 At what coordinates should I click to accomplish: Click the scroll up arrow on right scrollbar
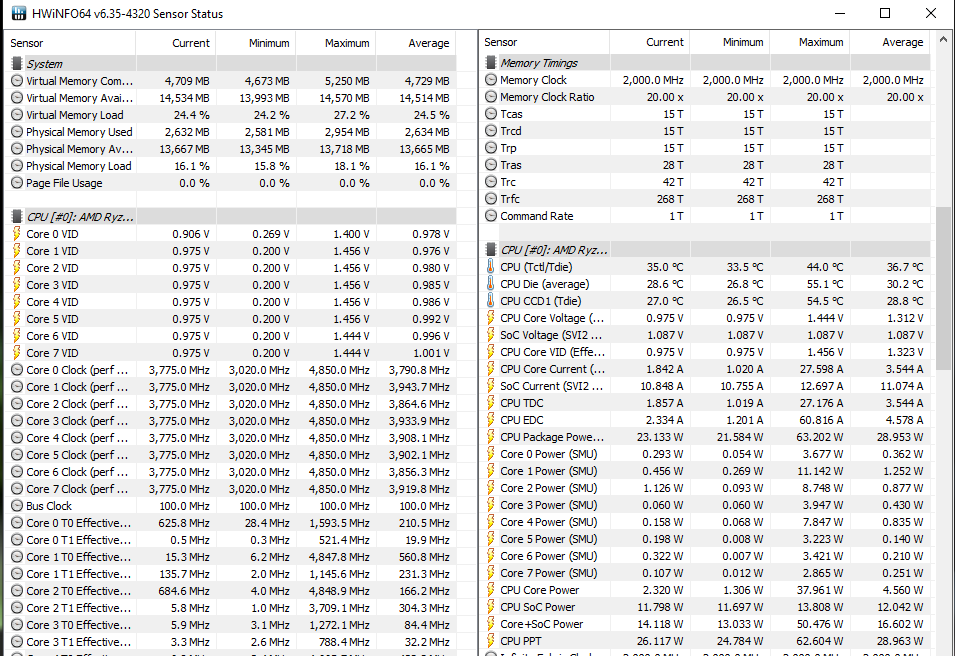point(943,40)
